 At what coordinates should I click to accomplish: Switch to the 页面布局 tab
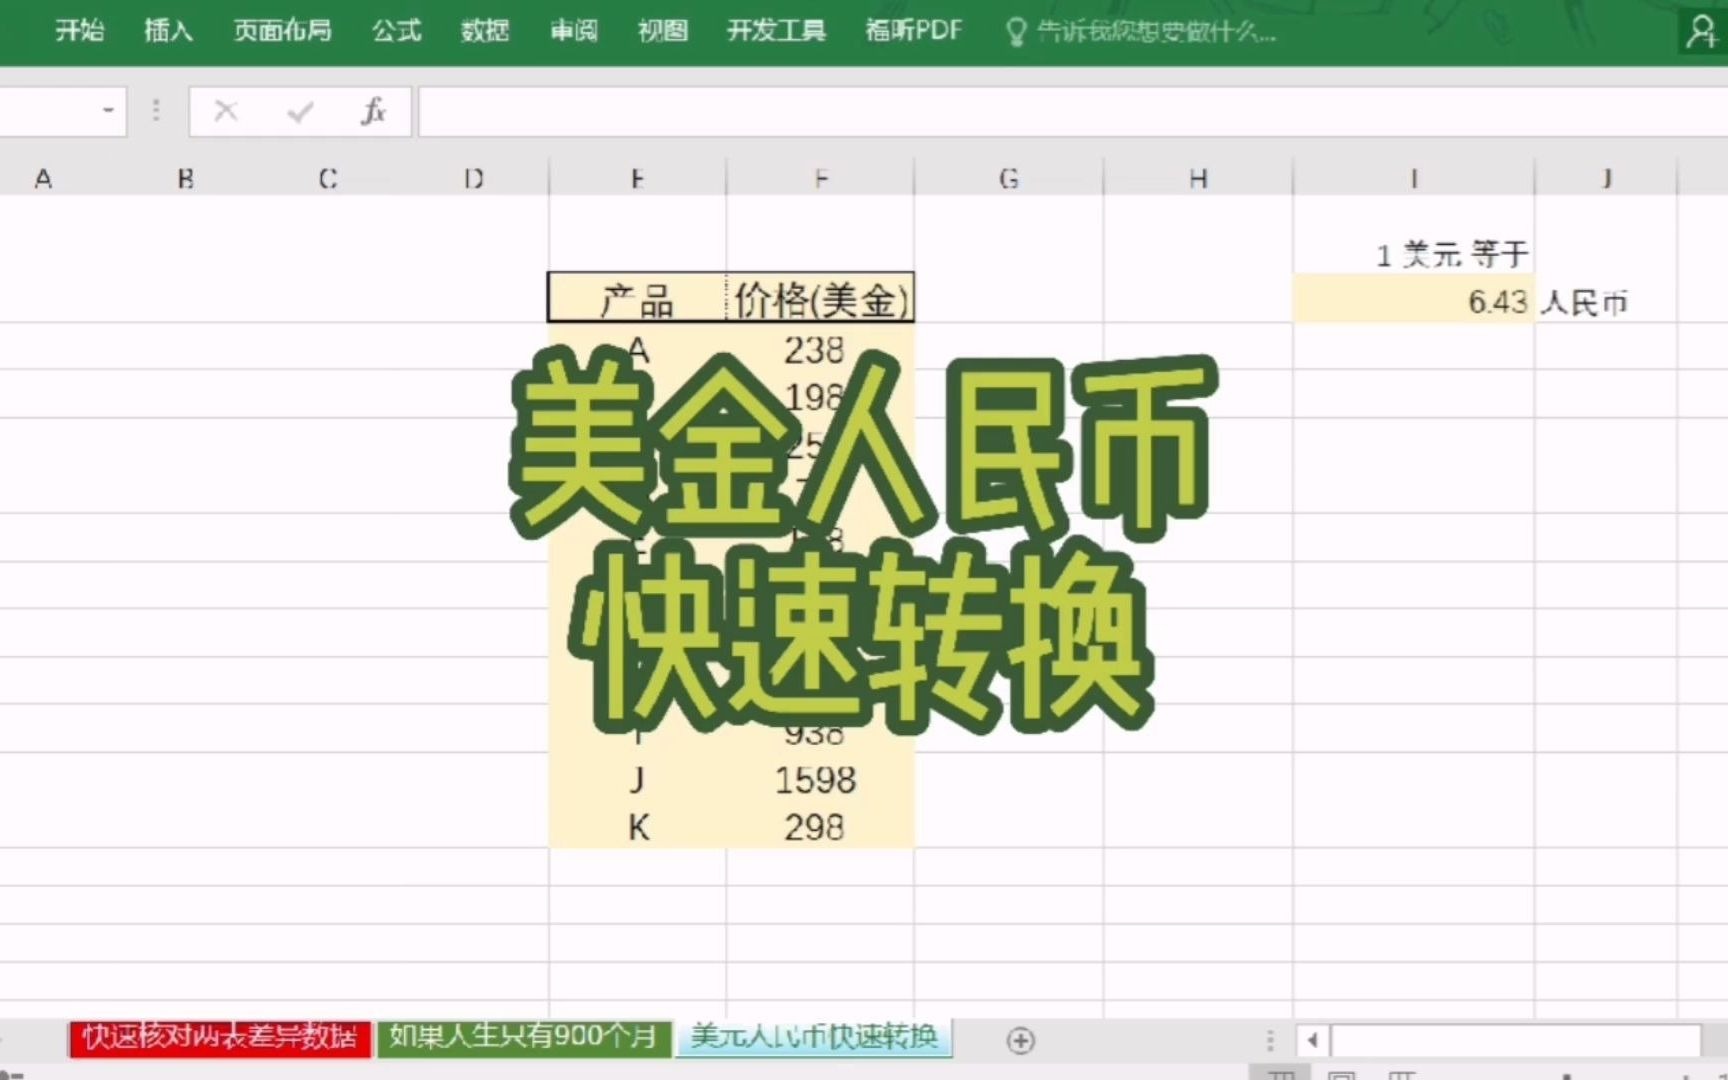click(x=282, y=31)
